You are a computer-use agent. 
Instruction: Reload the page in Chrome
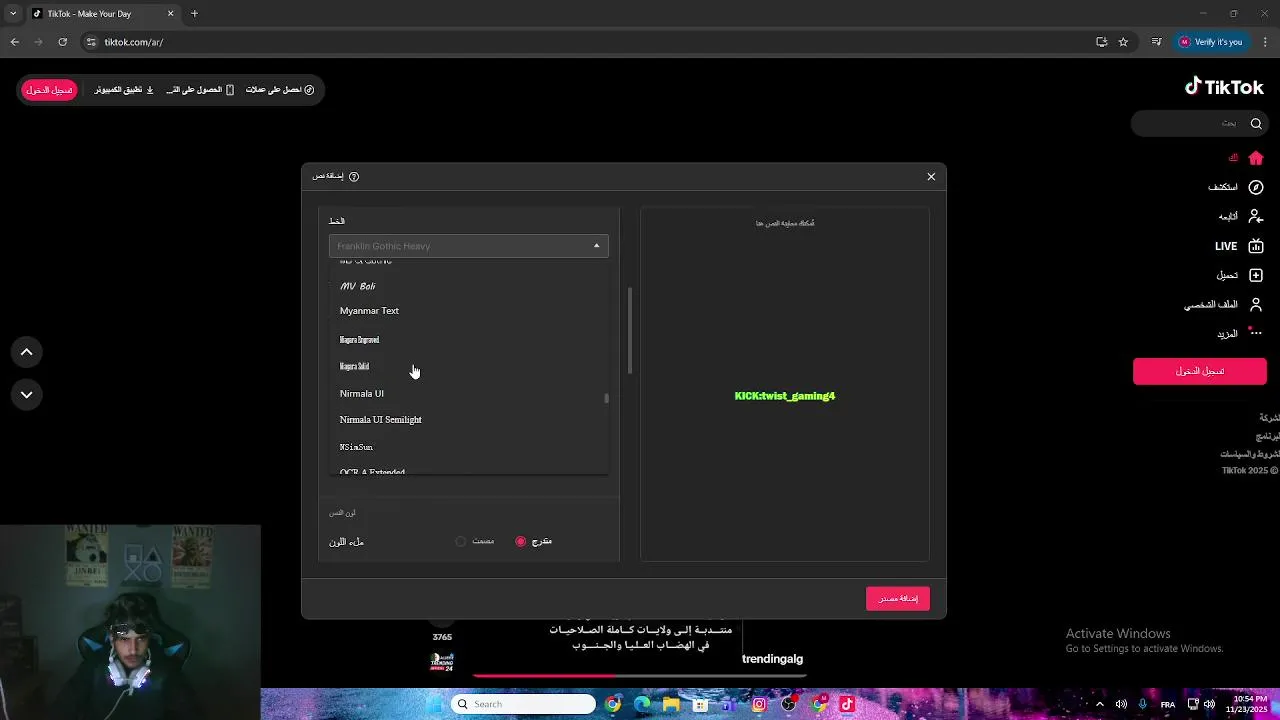pos(62,42)
